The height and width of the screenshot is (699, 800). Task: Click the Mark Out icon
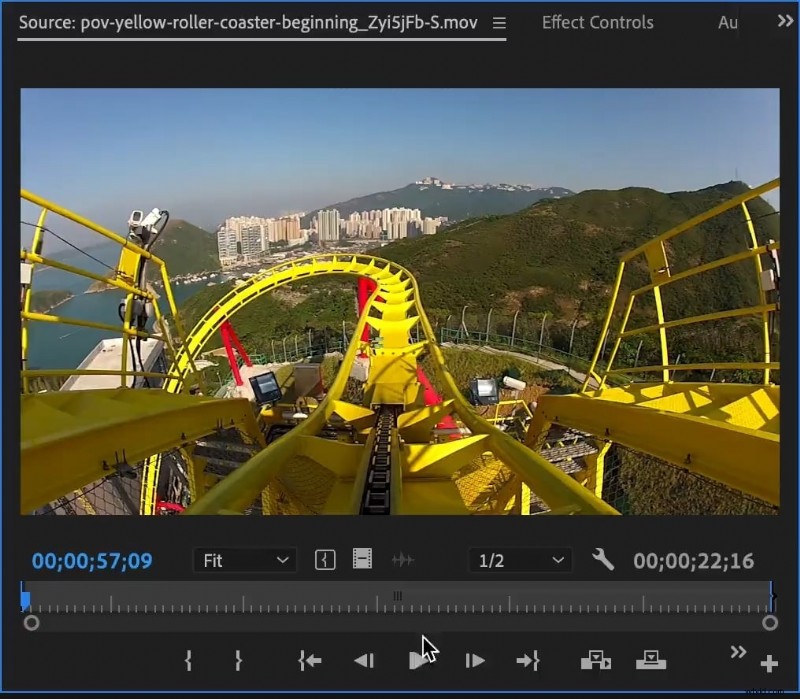[239, 661]
